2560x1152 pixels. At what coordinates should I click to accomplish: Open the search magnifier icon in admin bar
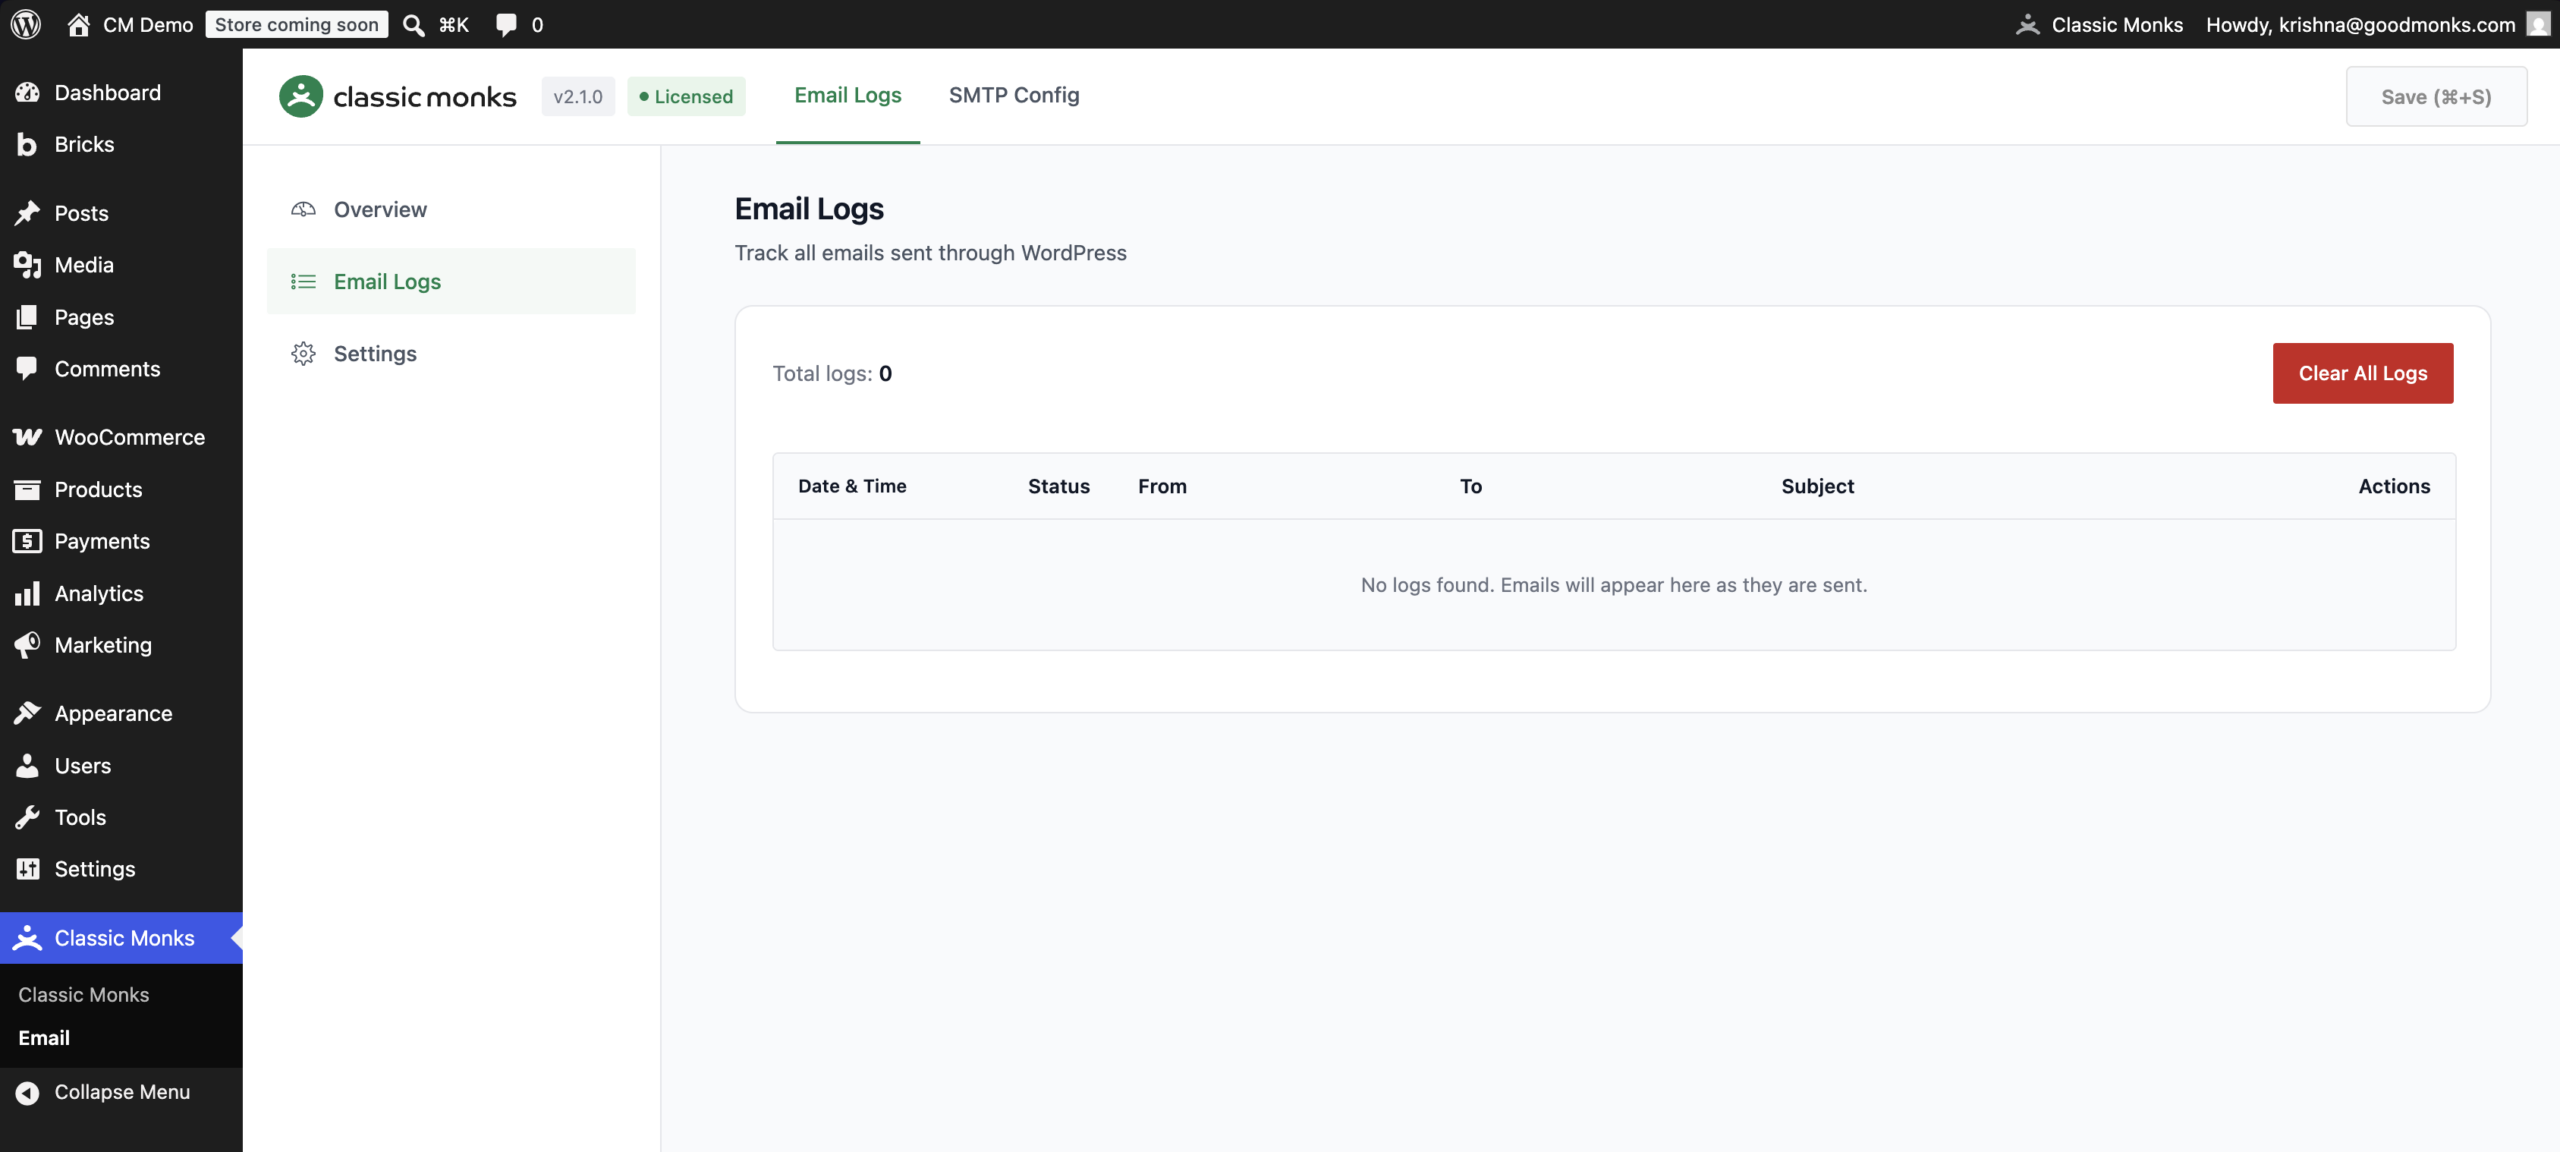(413, 24)
